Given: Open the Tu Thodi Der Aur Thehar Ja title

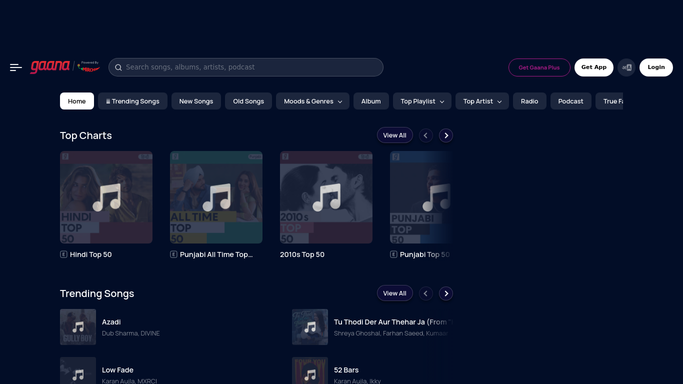Looking at the screenshot, I should click(x=393, y=322).
